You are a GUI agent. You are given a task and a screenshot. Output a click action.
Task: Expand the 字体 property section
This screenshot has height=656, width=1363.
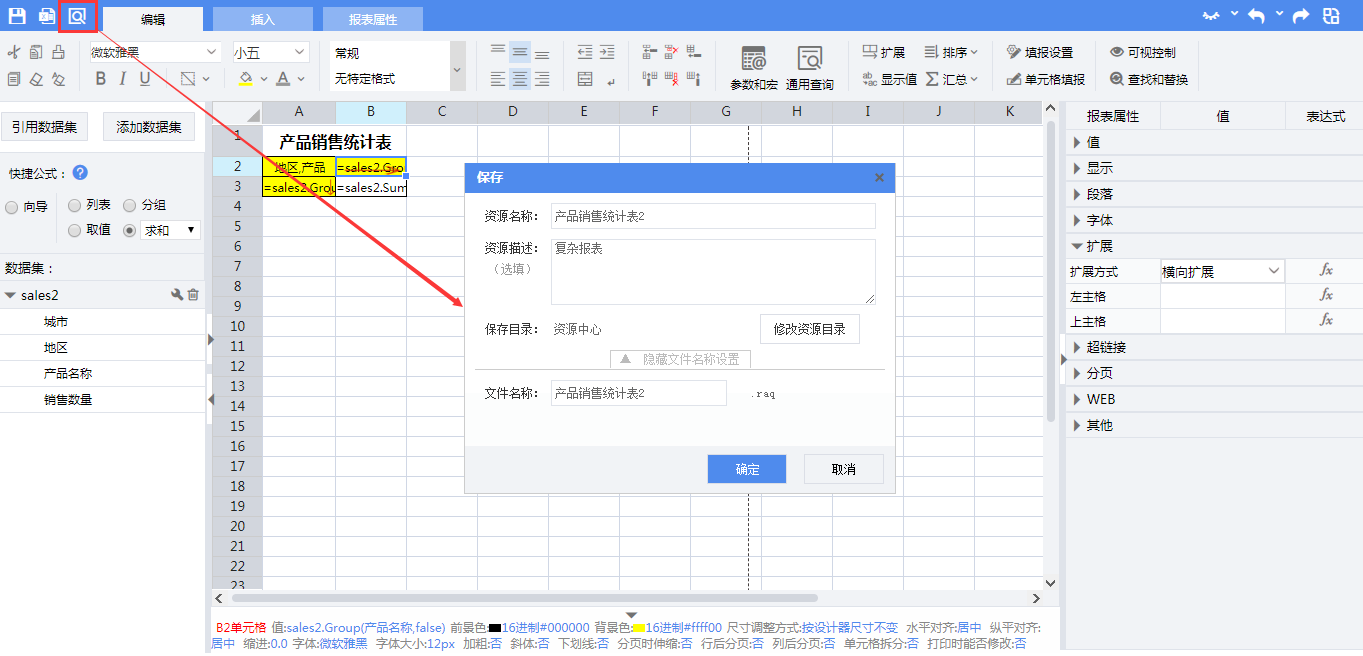click(x=1100, y=220)
